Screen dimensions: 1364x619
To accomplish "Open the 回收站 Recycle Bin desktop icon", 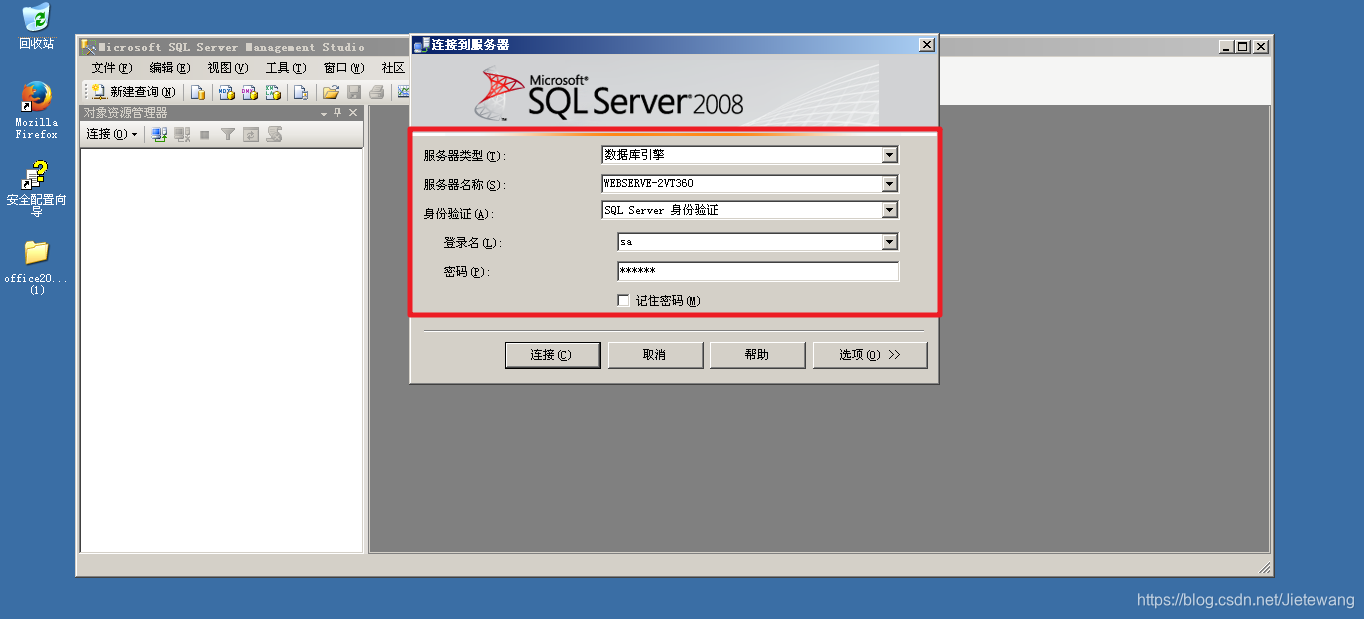I will point(36,27).
